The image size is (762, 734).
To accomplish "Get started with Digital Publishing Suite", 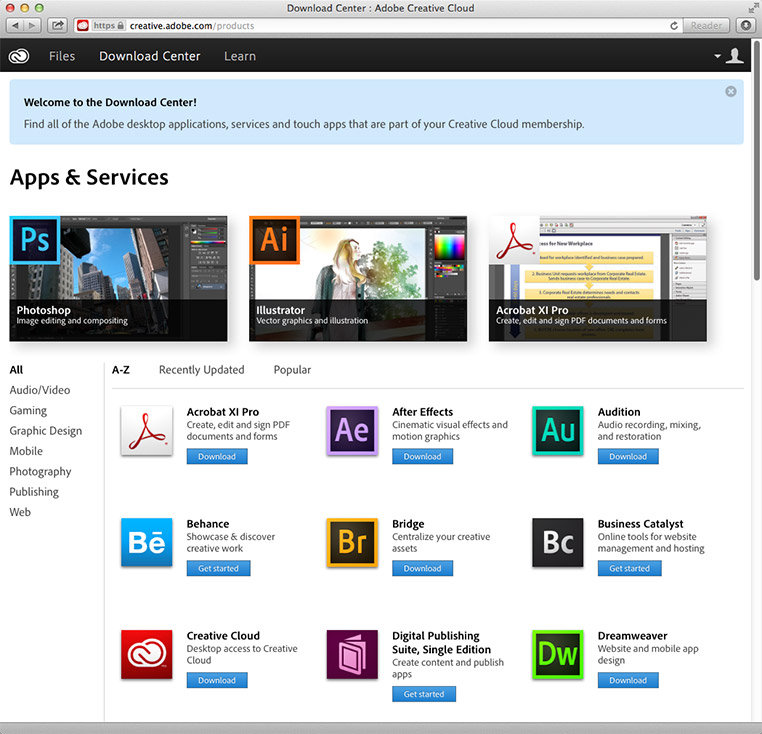I will pyautogui.click(x=424, y=694).
